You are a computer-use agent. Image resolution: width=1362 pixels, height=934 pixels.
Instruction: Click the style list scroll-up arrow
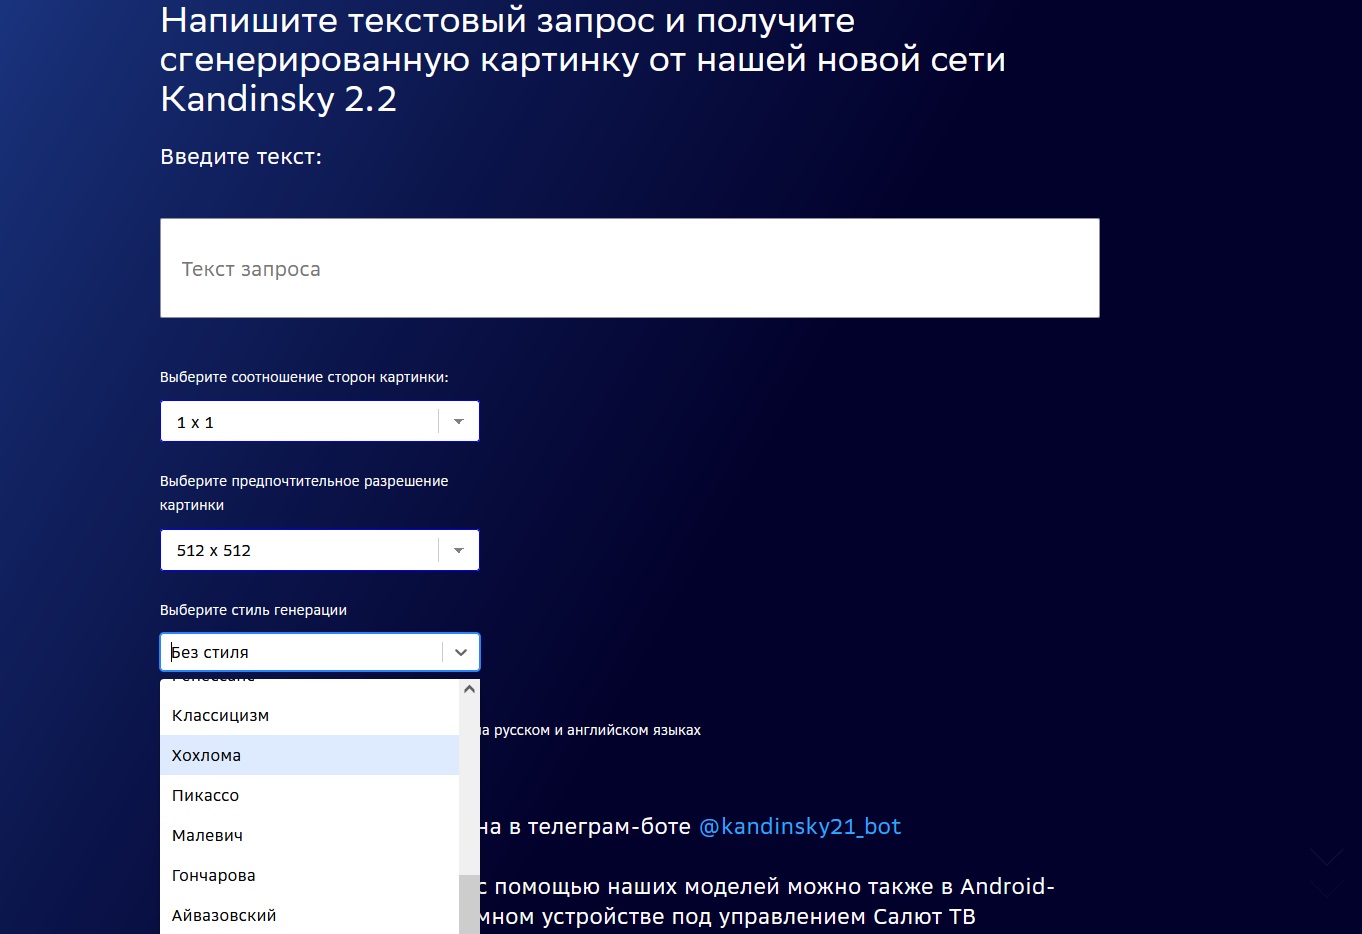469,689
